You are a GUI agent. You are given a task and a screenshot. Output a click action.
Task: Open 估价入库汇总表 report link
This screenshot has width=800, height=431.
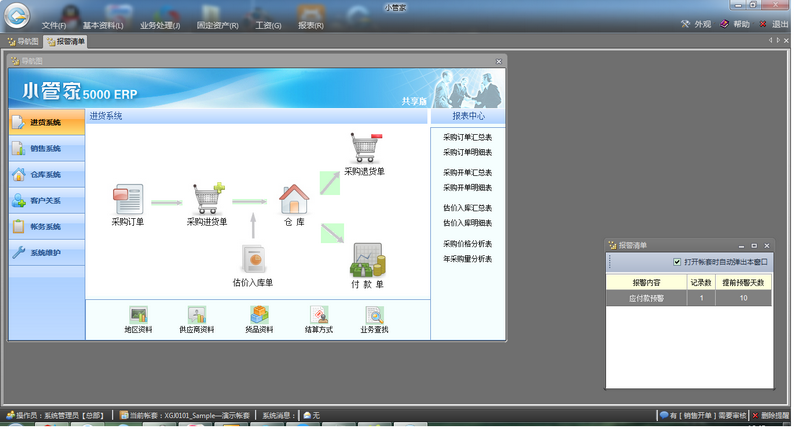(467, 208)
